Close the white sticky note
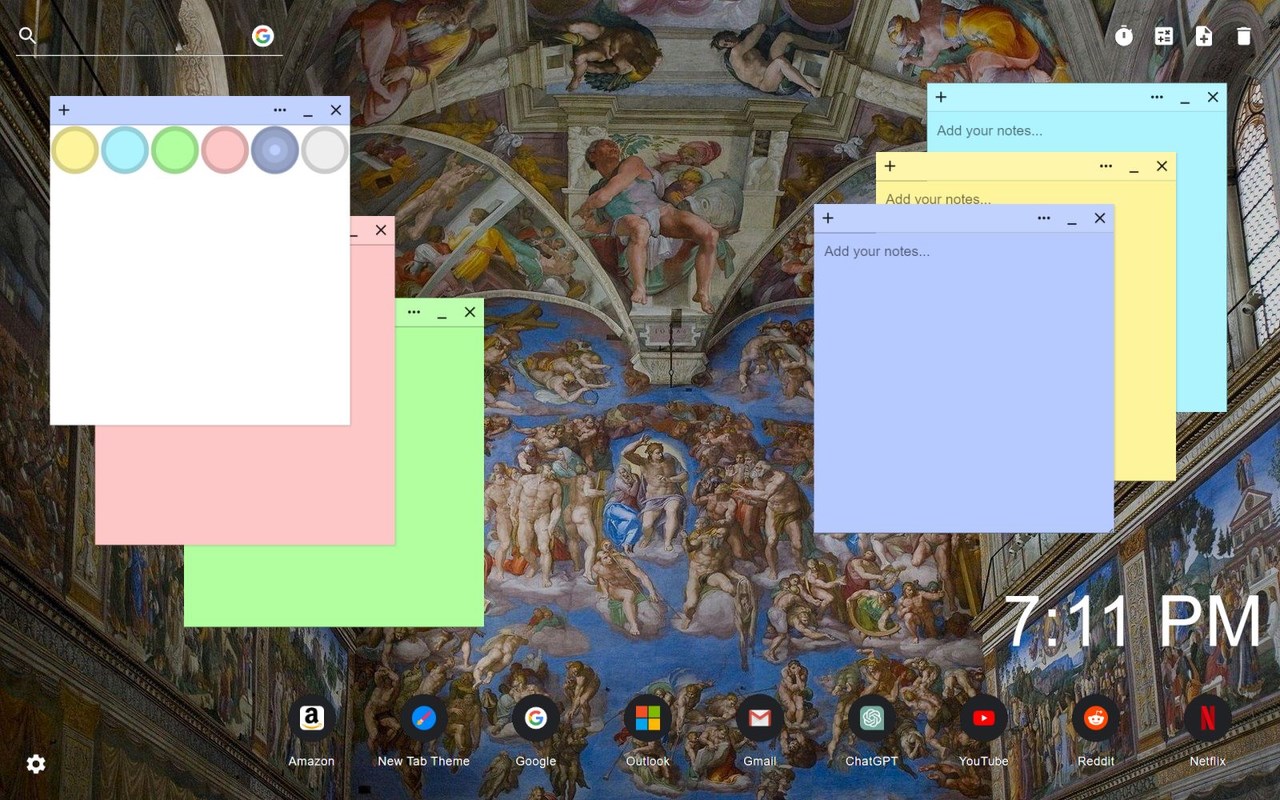The image size is (1280, 800). pyautogui.click(x=336, y=110)
